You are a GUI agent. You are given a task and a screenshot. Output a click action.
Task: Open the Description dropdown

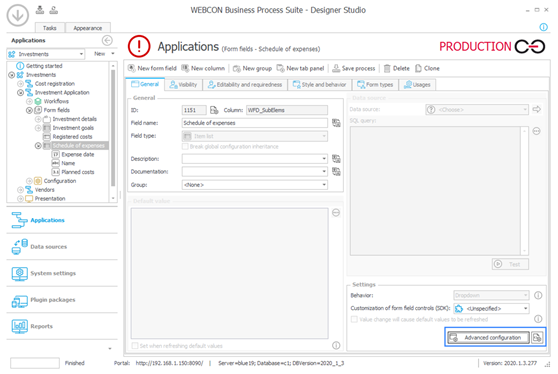point(324,159)
